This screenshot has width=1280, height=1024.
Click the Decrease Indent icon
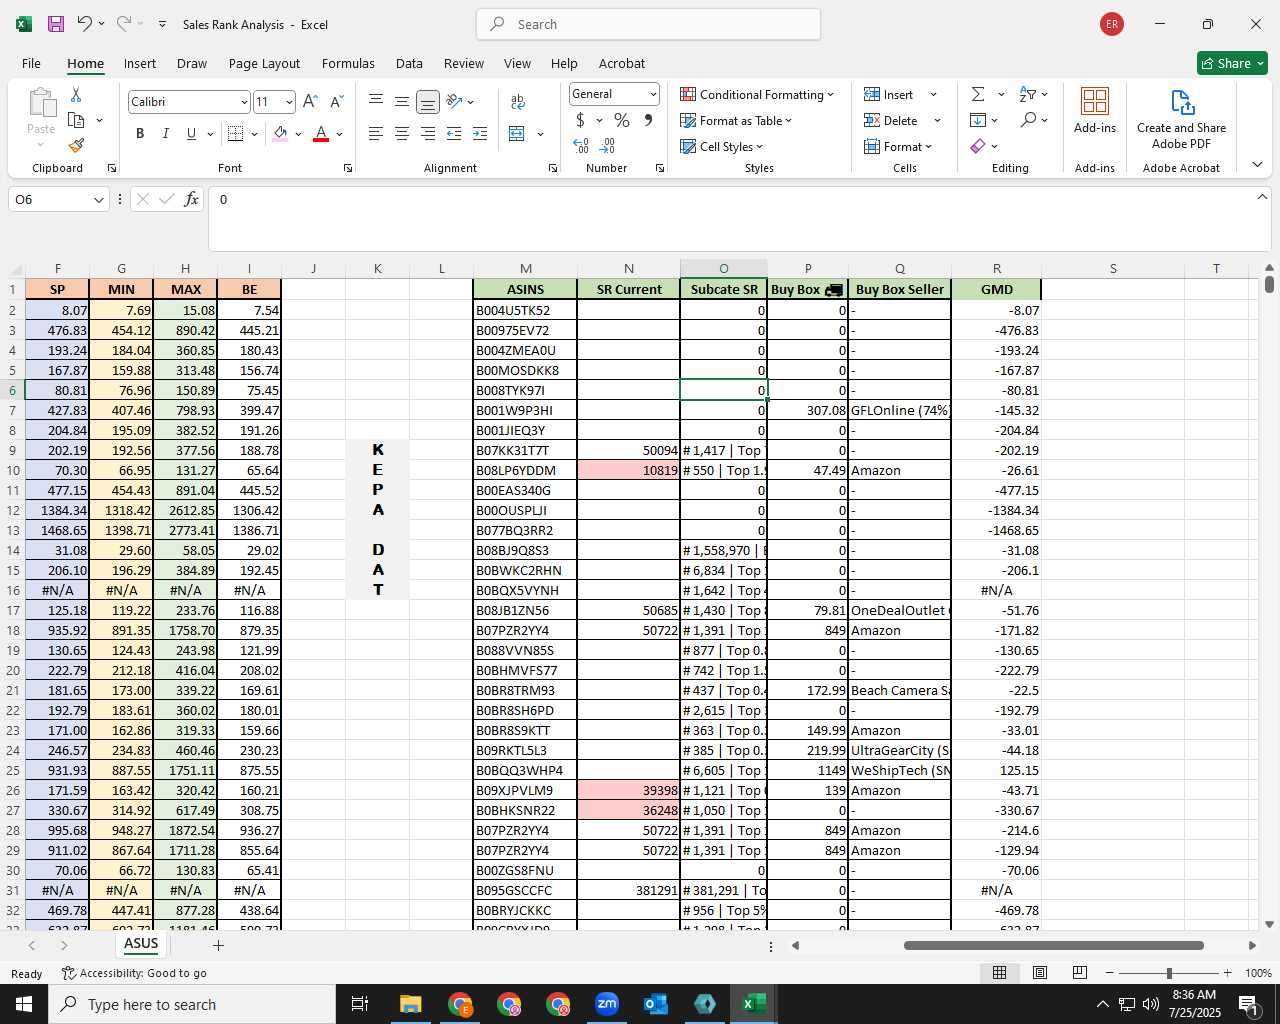[x=454, y=133]
